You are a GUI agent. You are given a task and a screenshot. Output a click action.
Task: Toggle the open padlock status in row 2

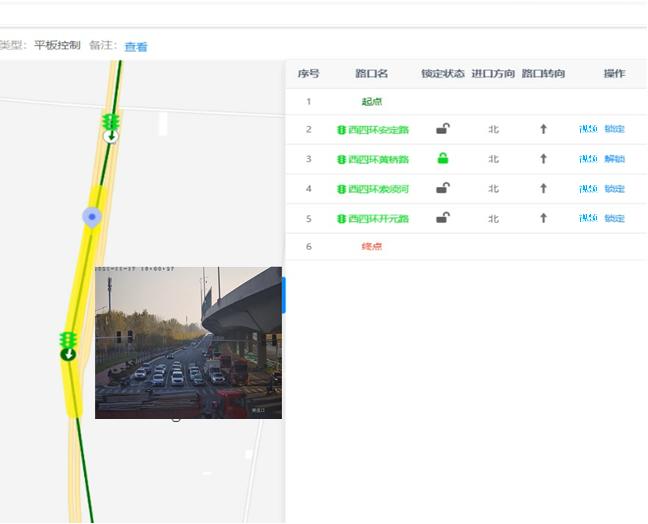click(x=442, y=128)
